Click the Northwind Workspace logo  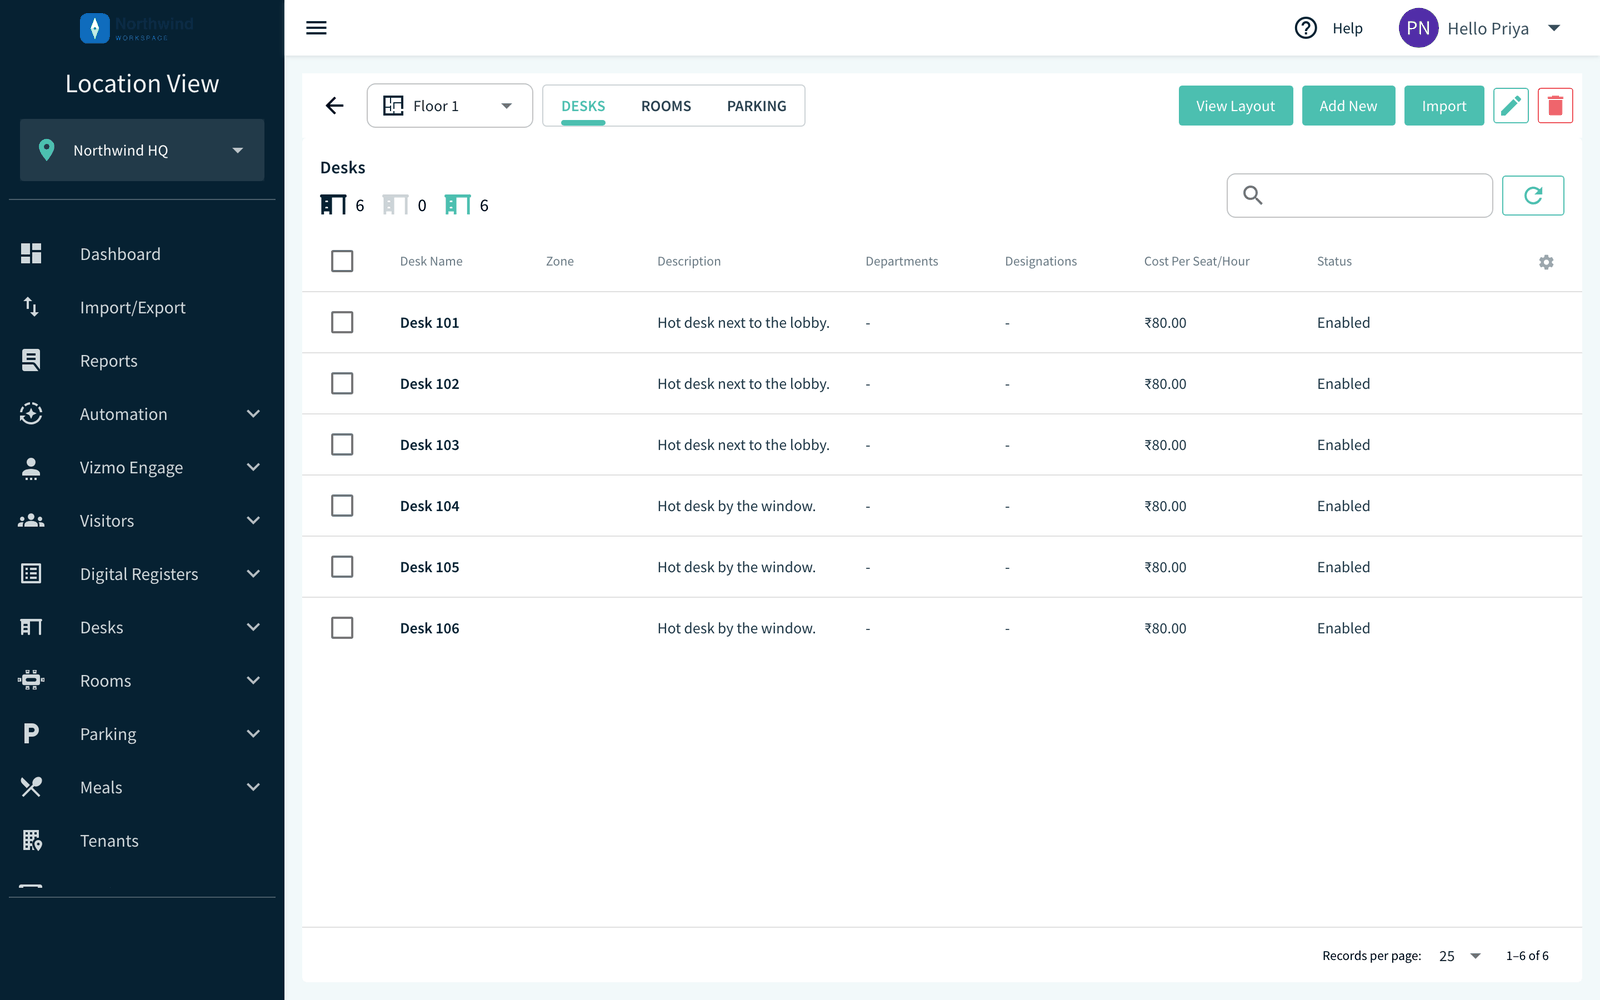(x=137, y=28)
